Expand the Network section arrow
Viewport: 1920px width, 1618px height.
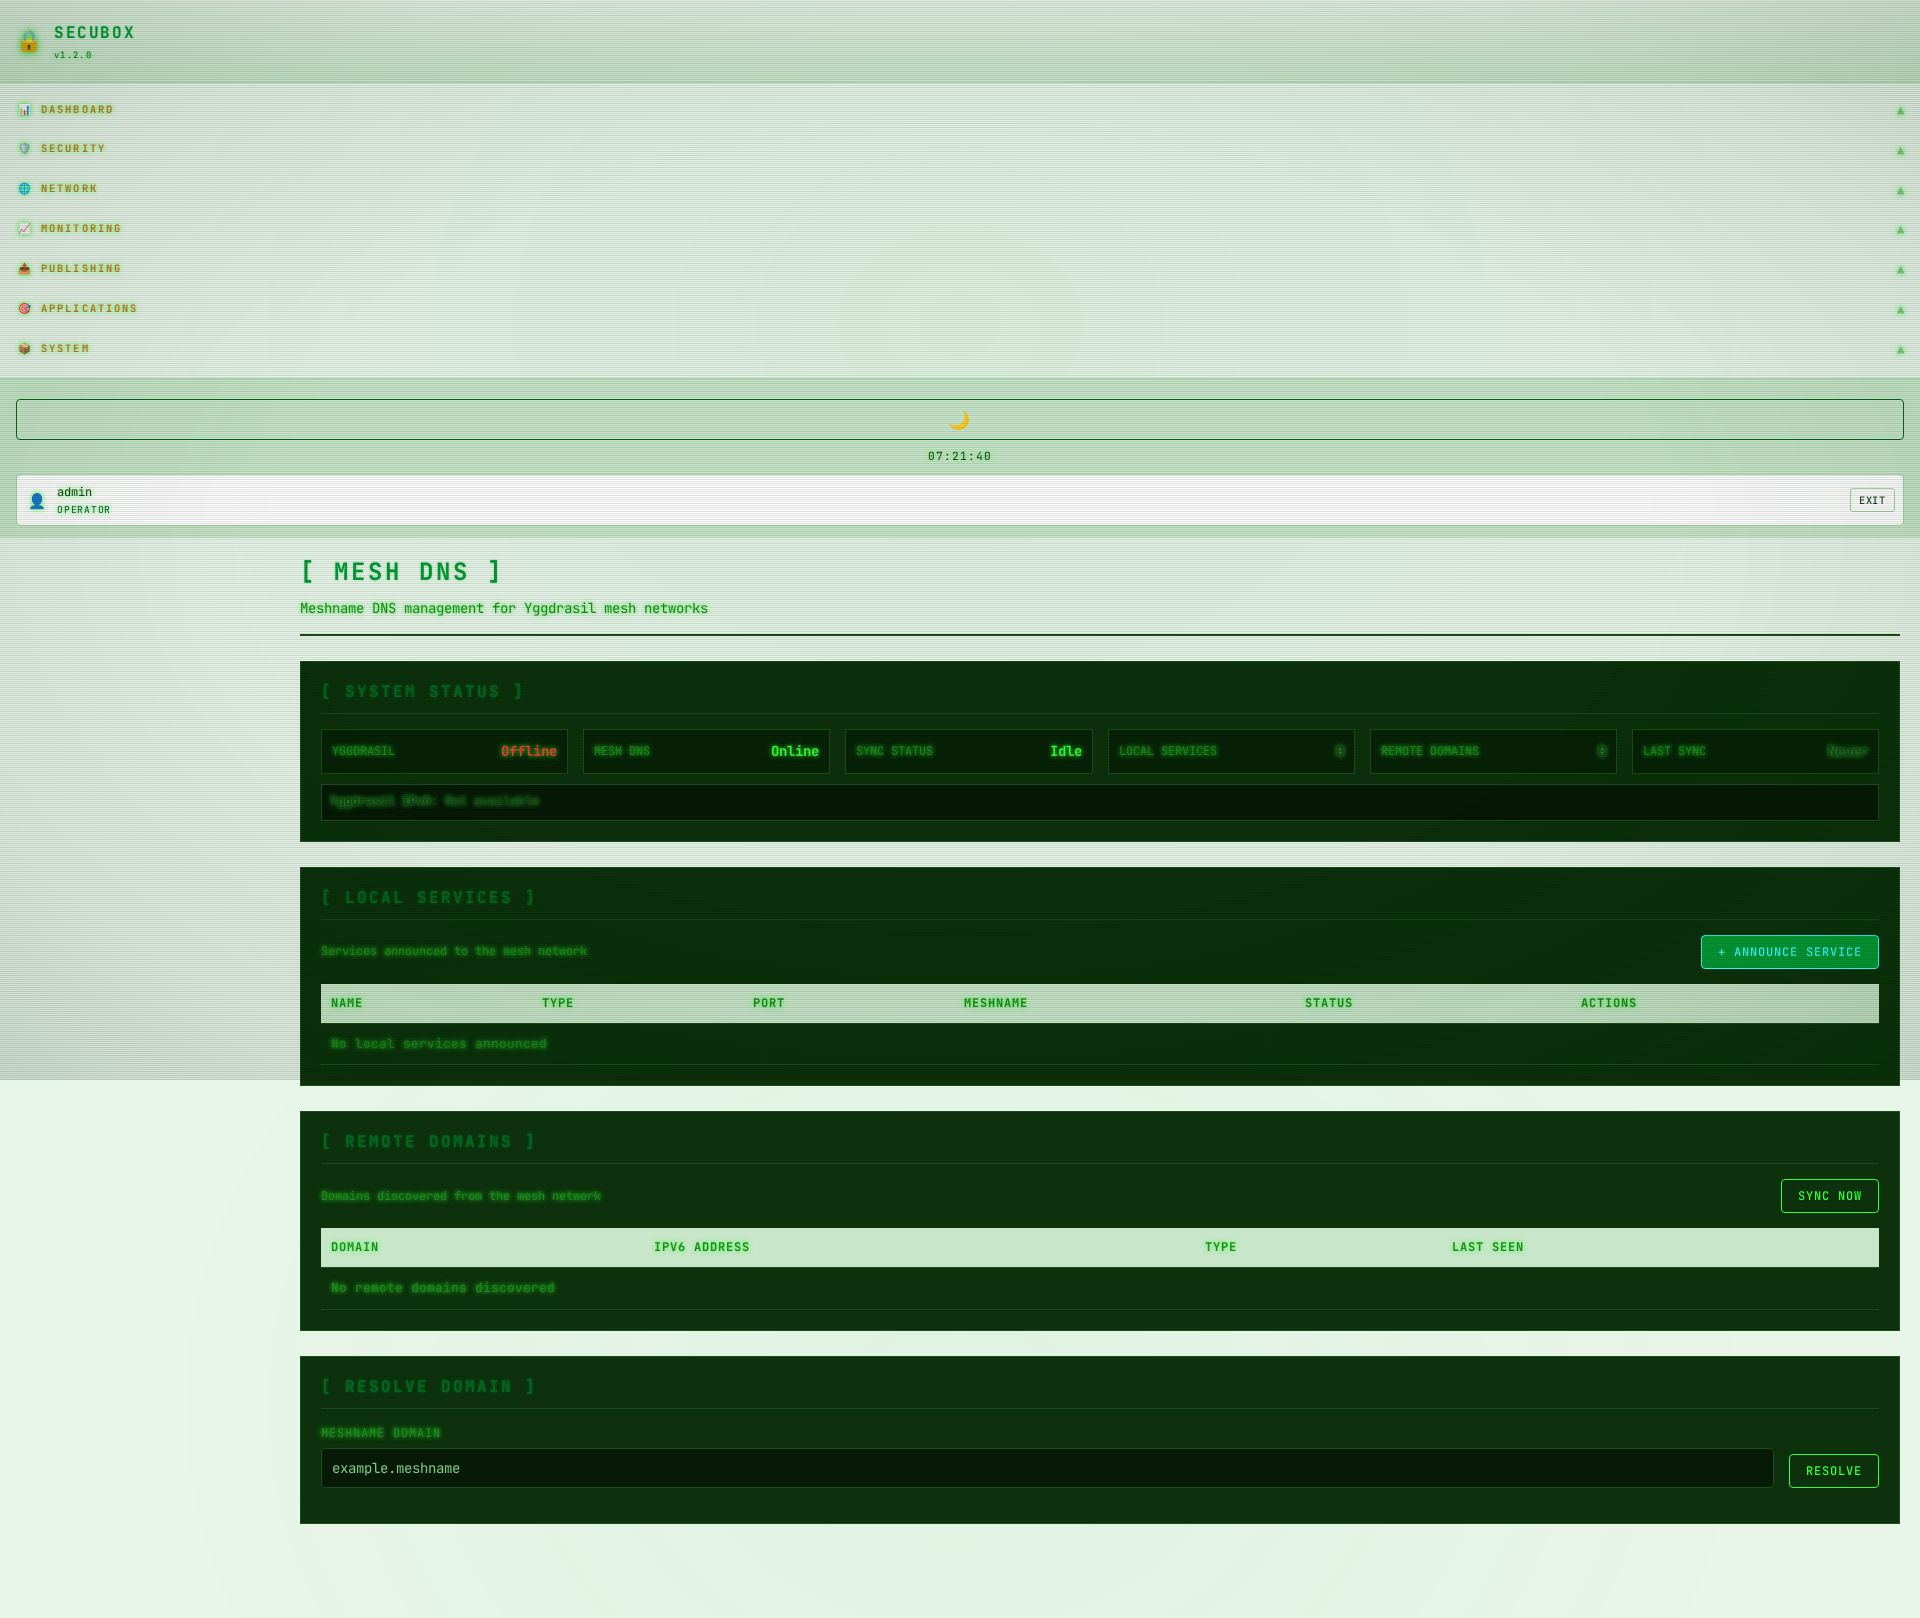coord(1900,190)
